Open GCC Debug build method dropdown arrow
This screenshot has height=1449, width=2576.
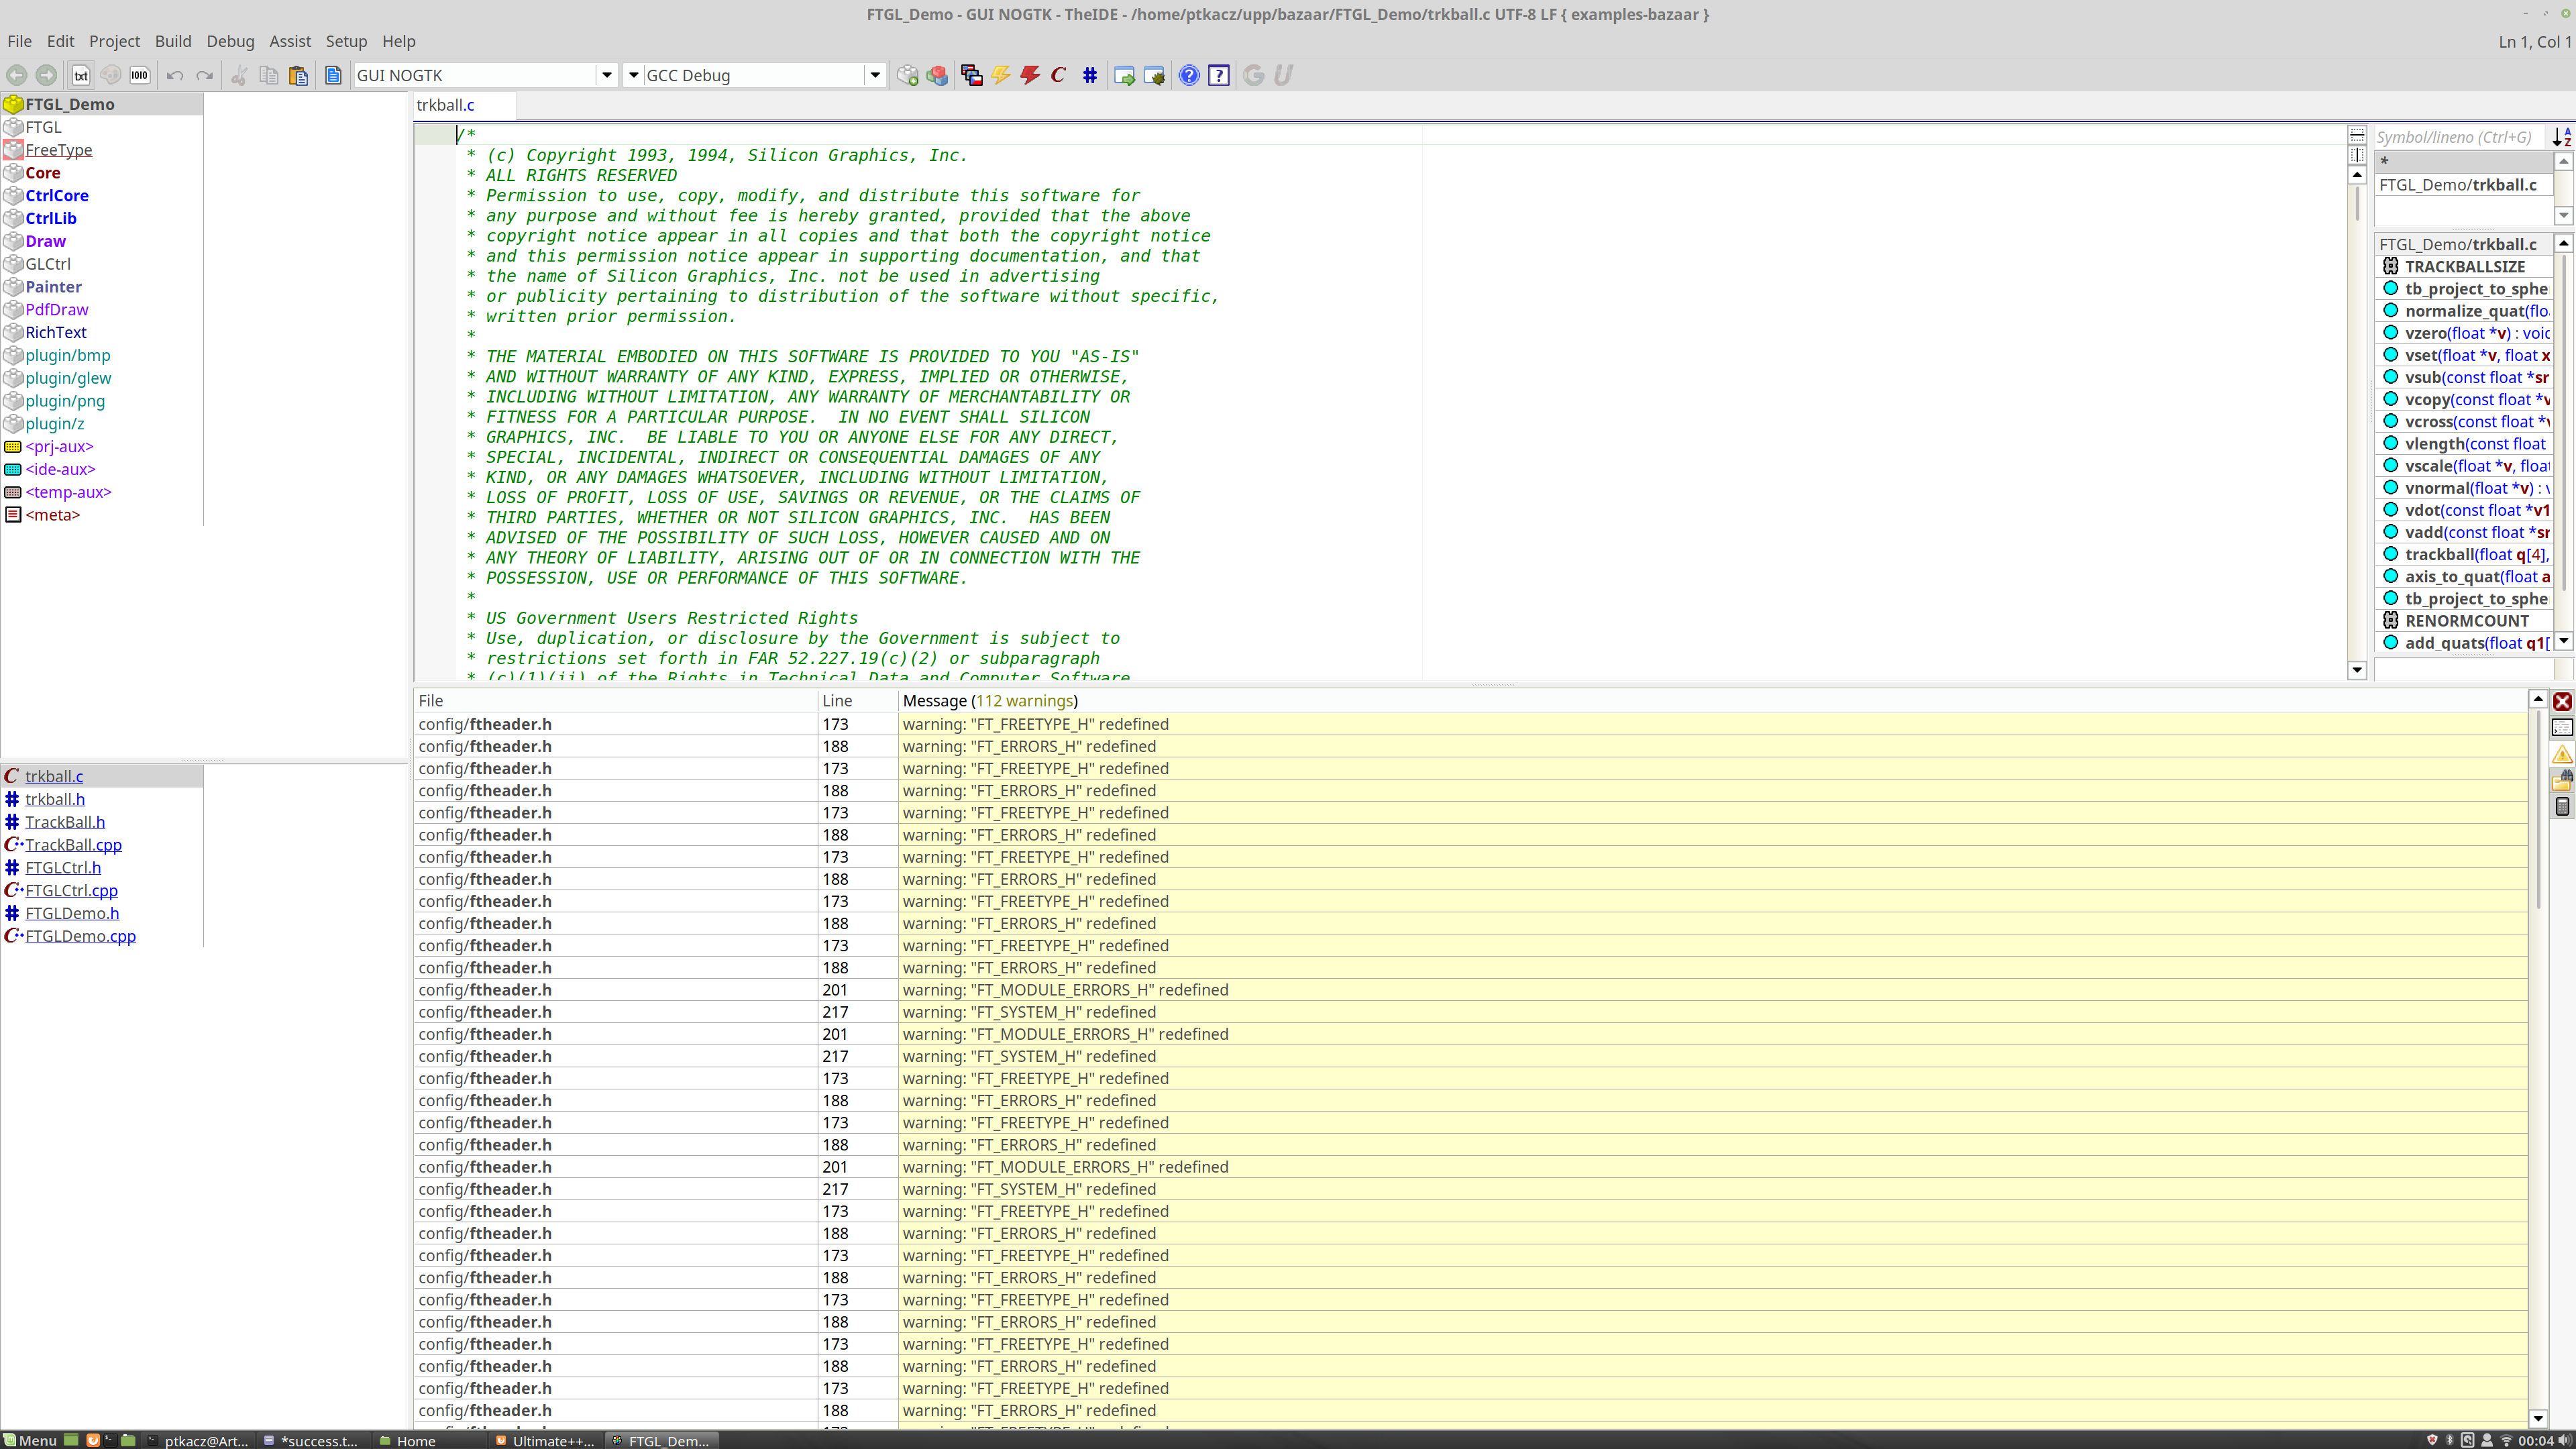pos(875,75)
